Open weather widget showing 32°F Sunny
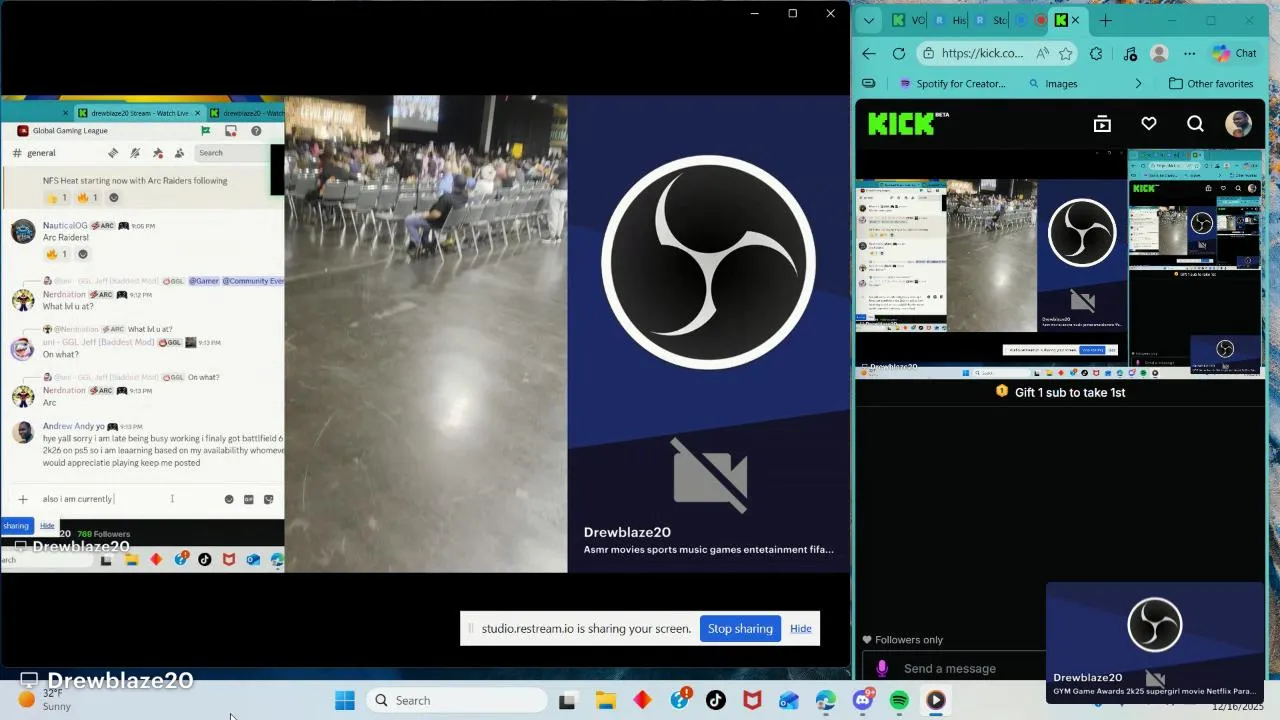 (x=46, y=699)
